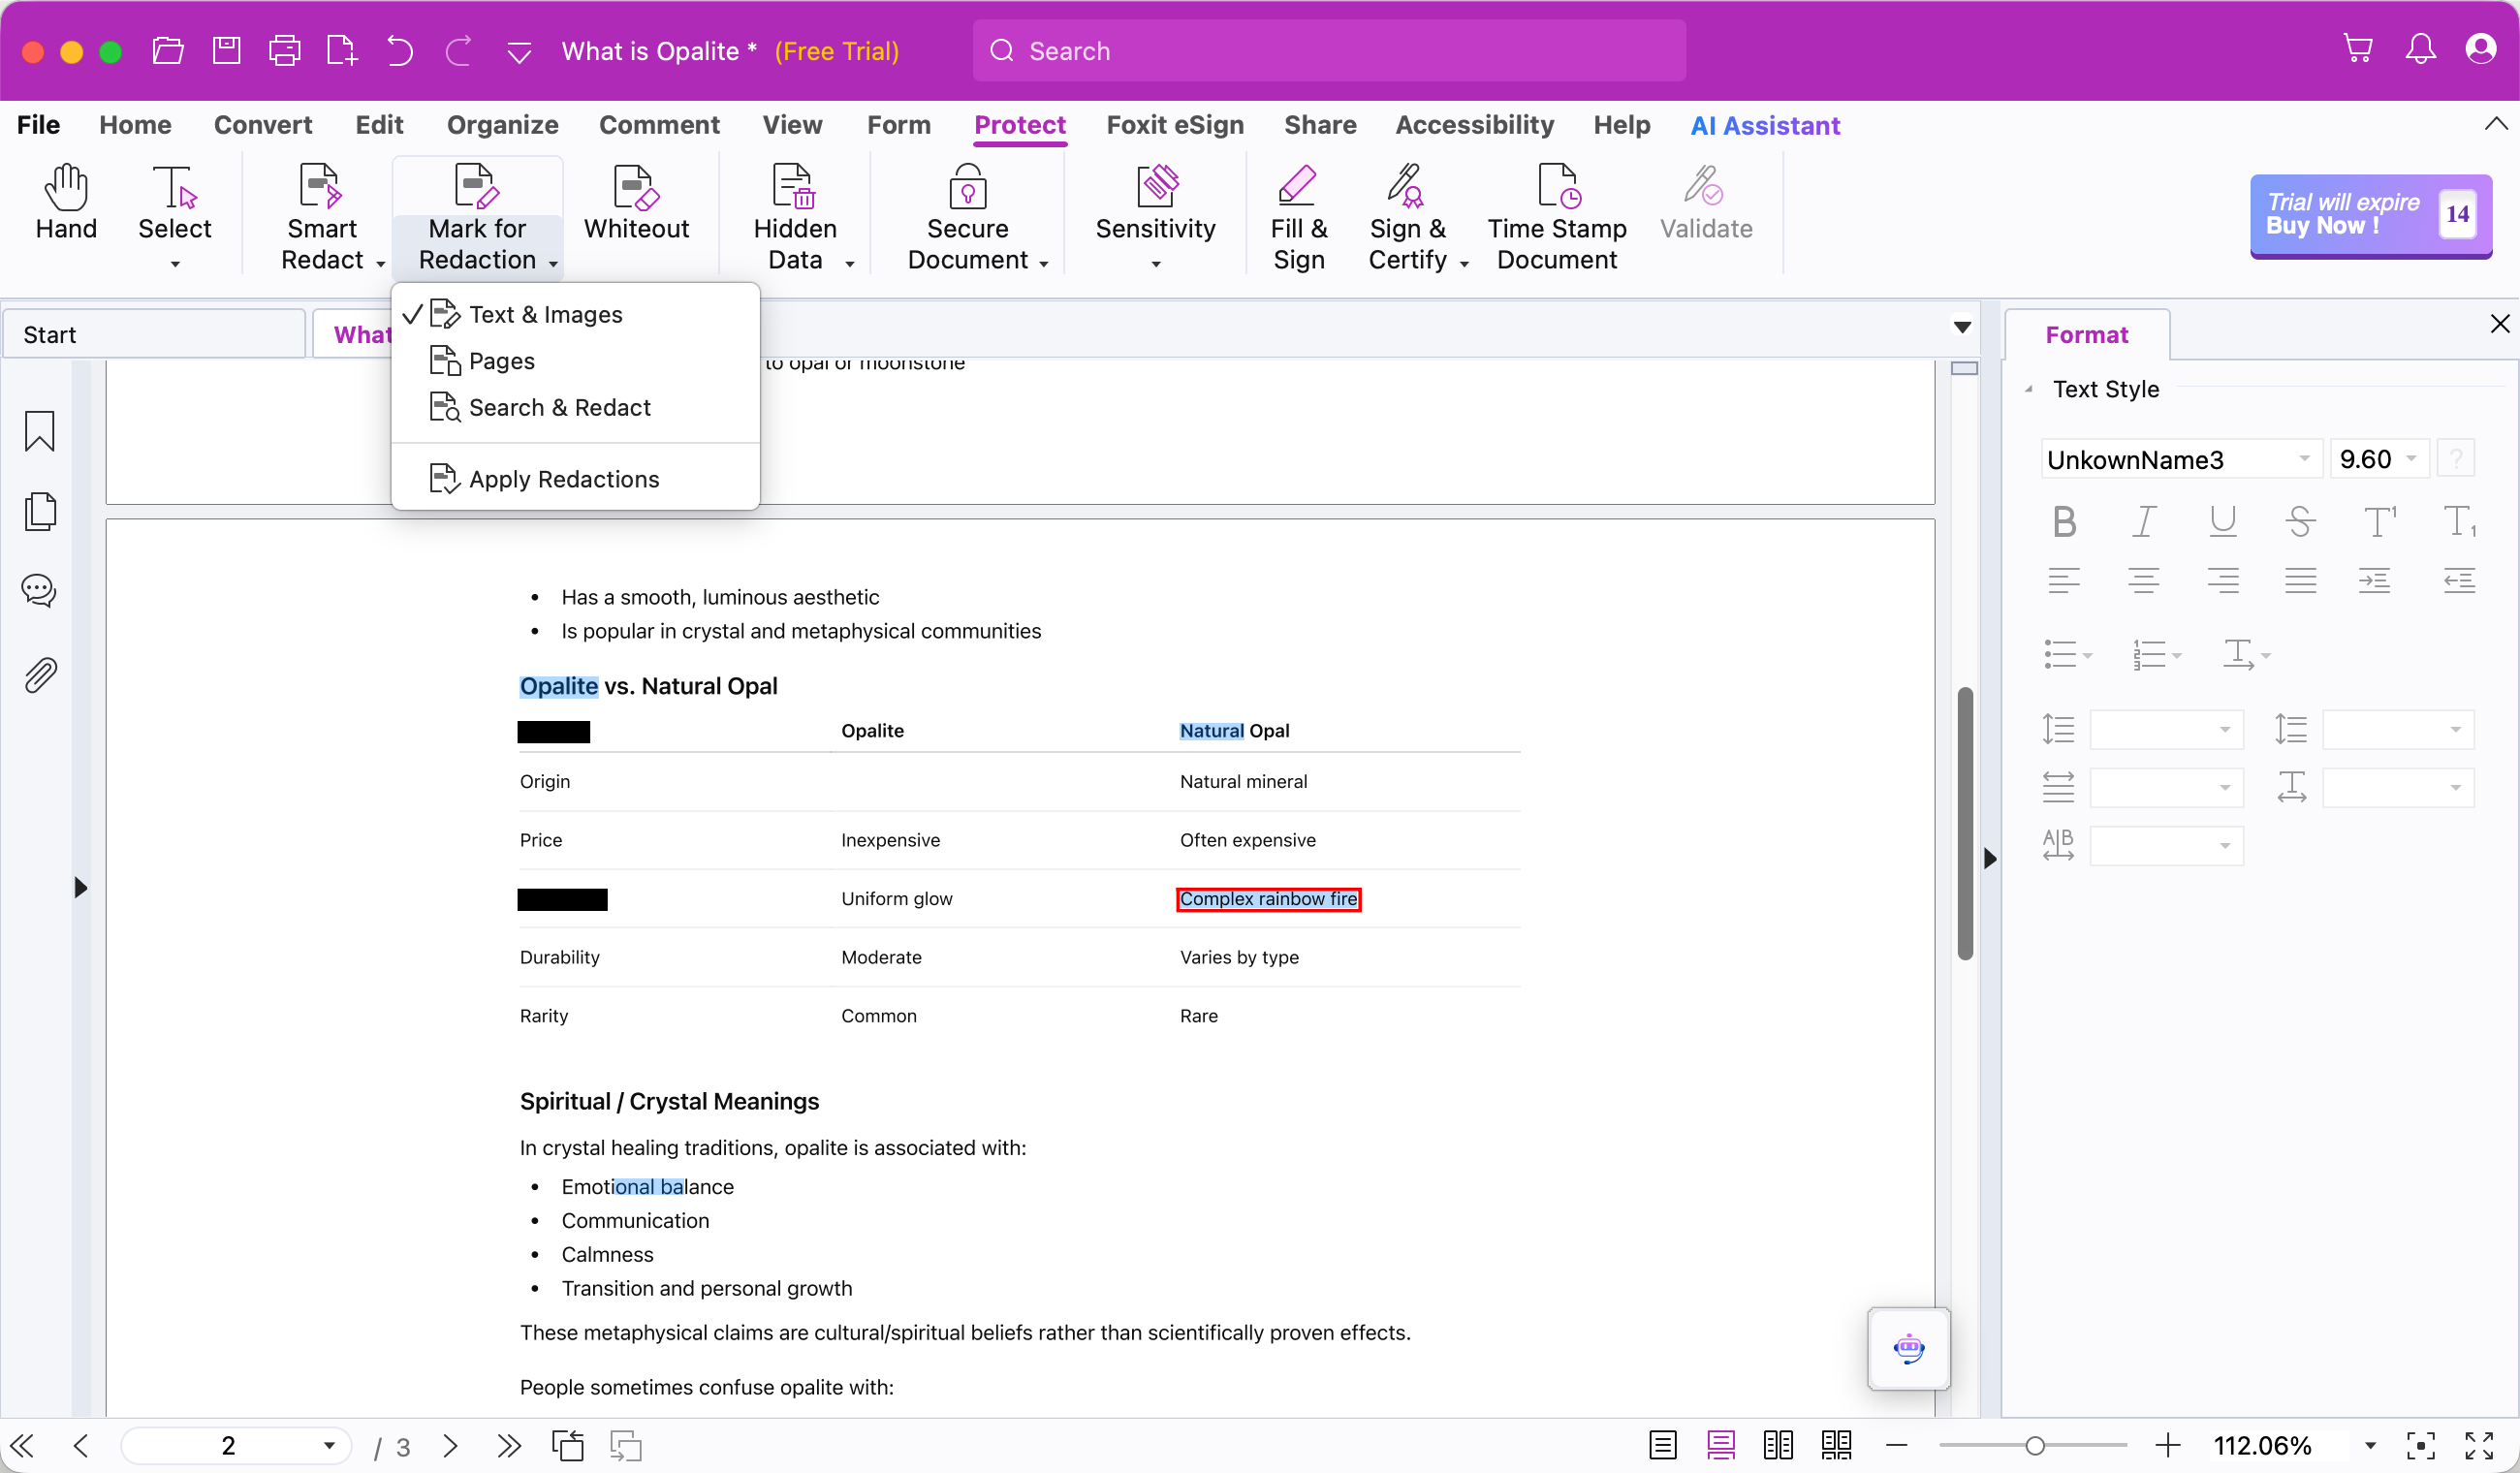Image resolution: width=2520 pixels, height=1473 pixels.
Task: Open the Bookmarks panel
Action: point(39,431)
